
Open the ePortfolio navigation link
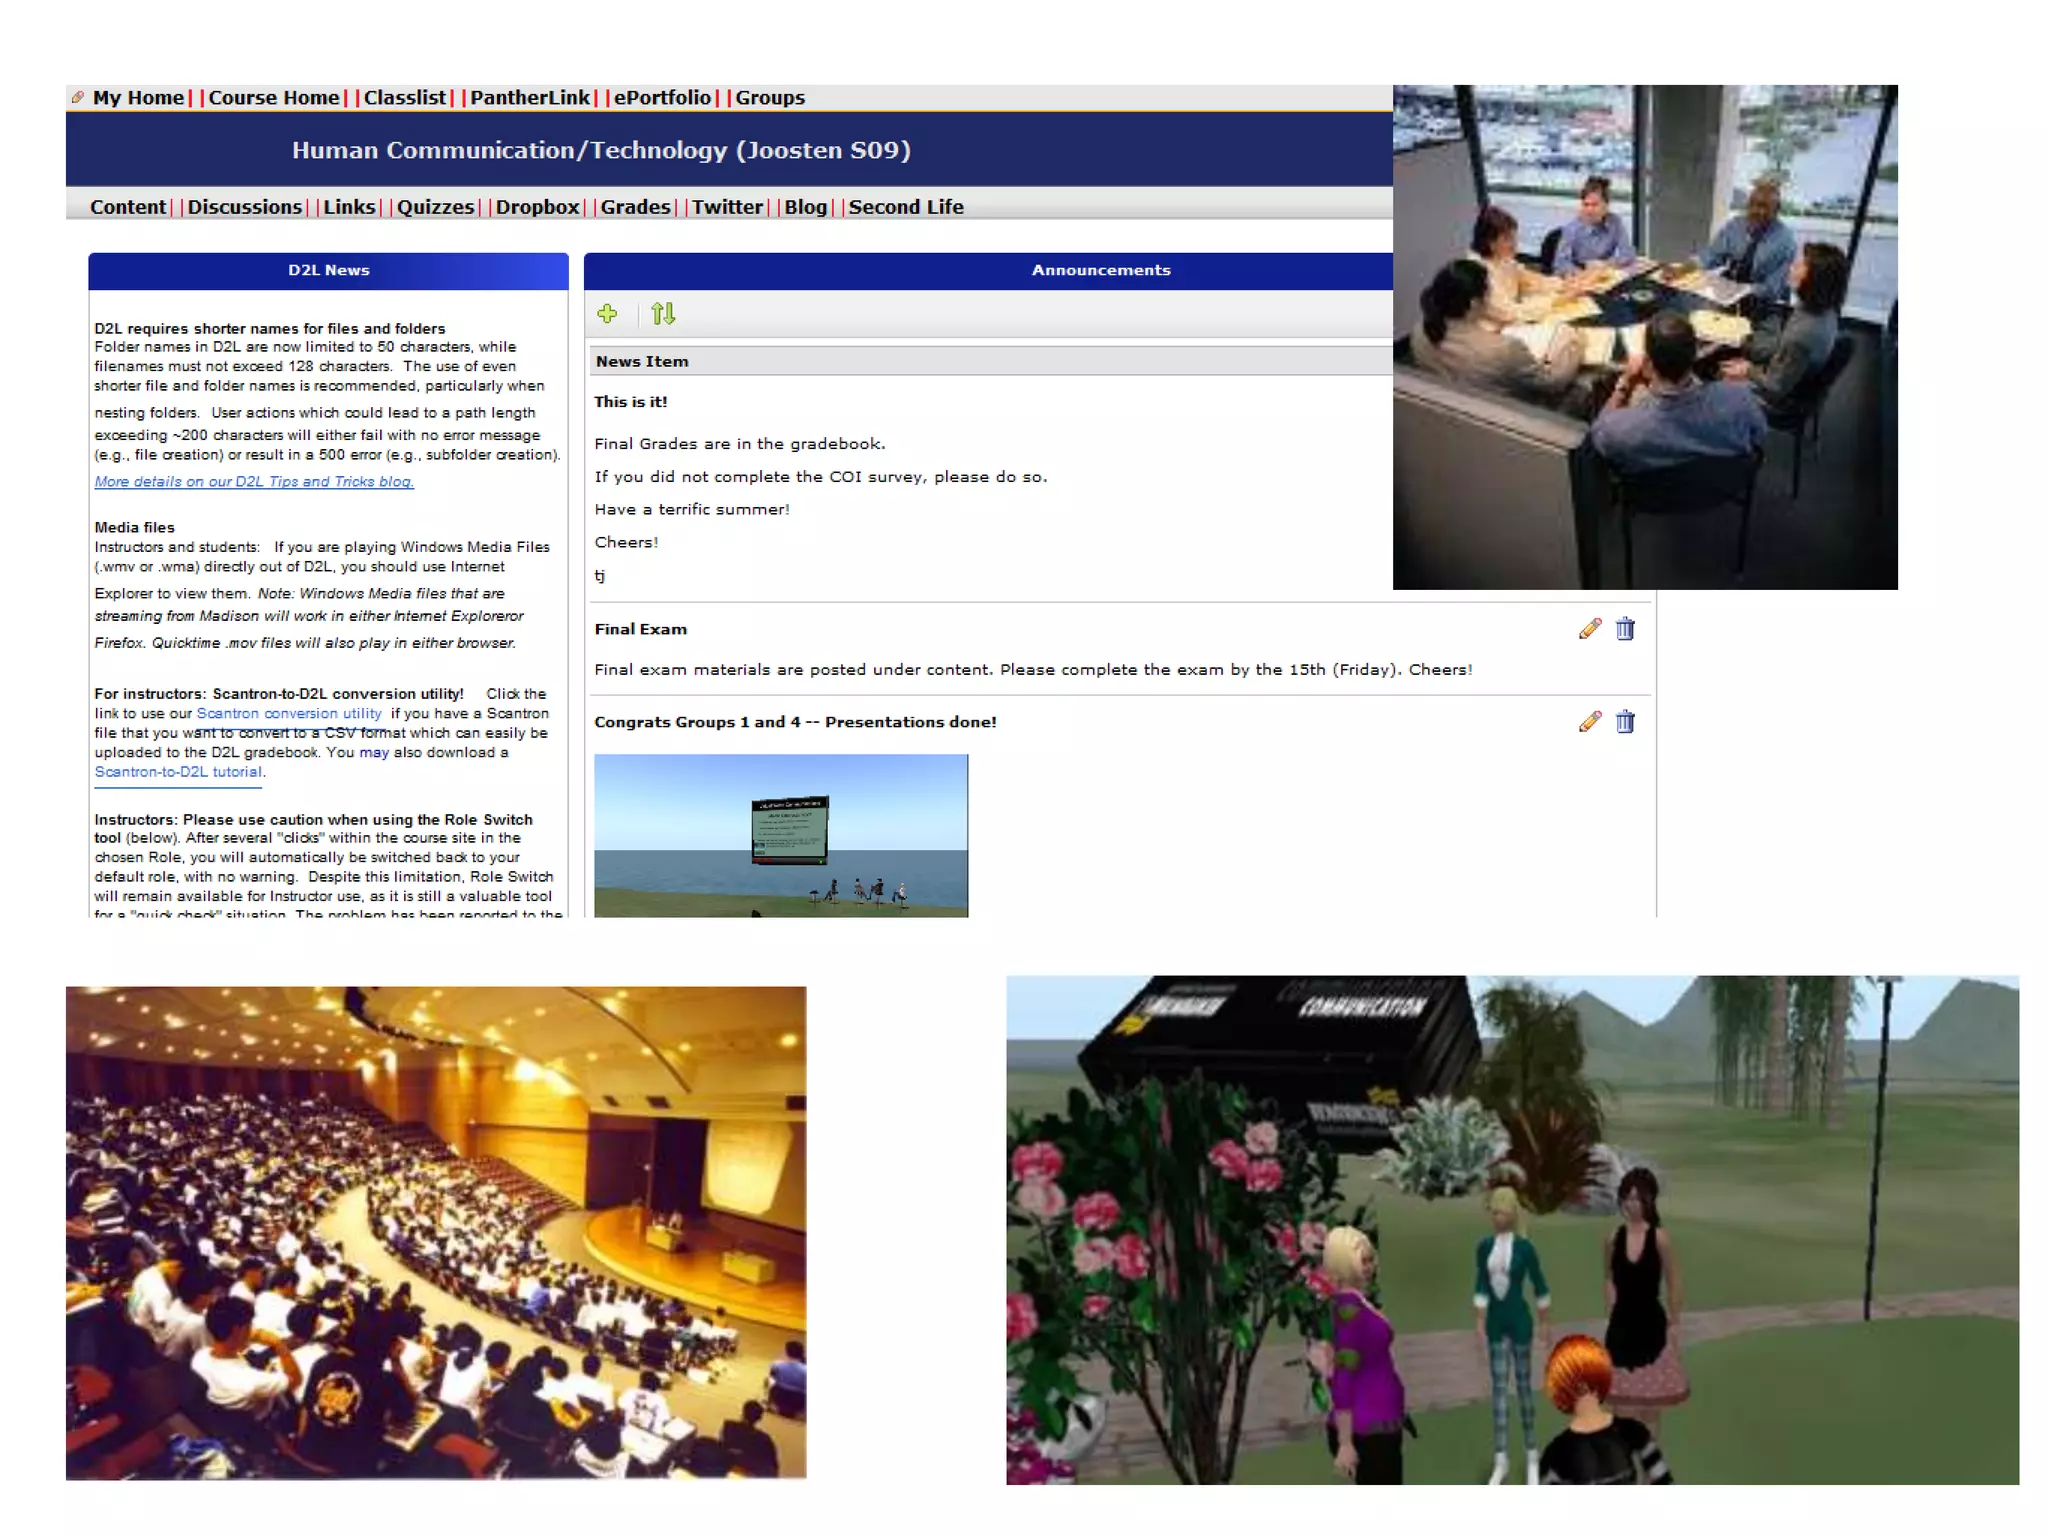662,98
